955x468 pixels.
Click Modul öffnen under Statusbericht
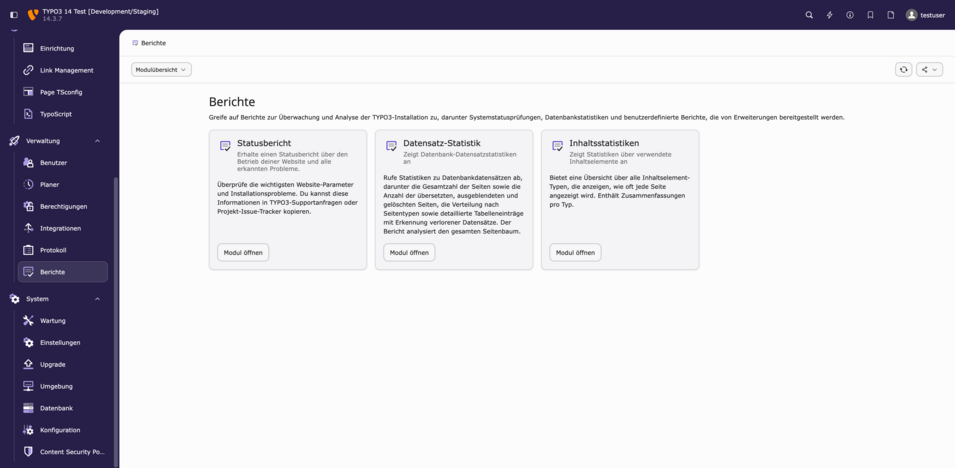pos(243,252)
